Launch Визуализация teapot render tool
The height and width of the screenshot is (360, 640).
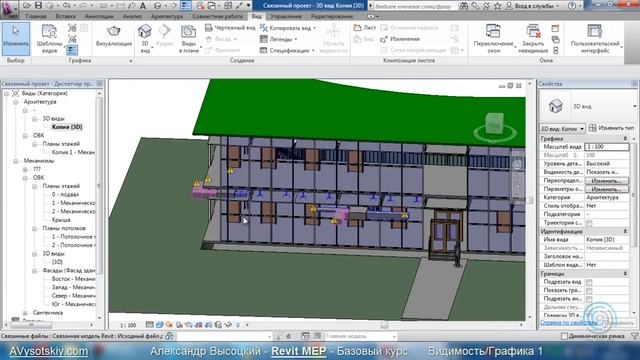(113, 36)
